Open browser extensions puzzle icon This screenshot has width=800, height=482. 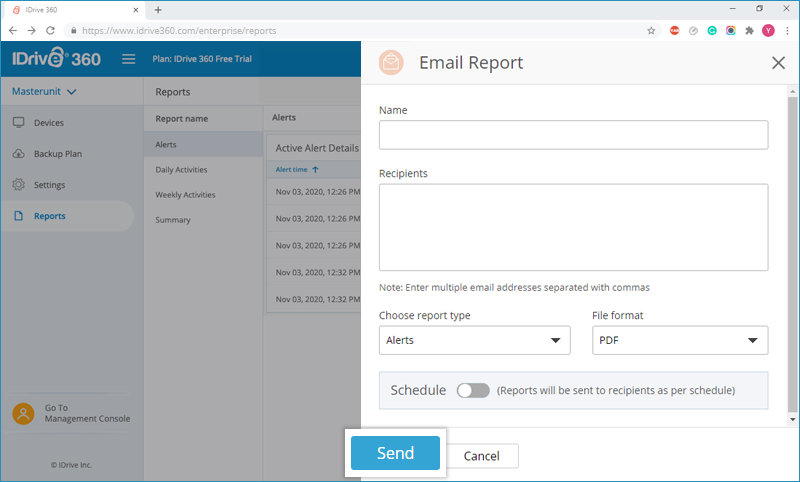tap(749, 31)
